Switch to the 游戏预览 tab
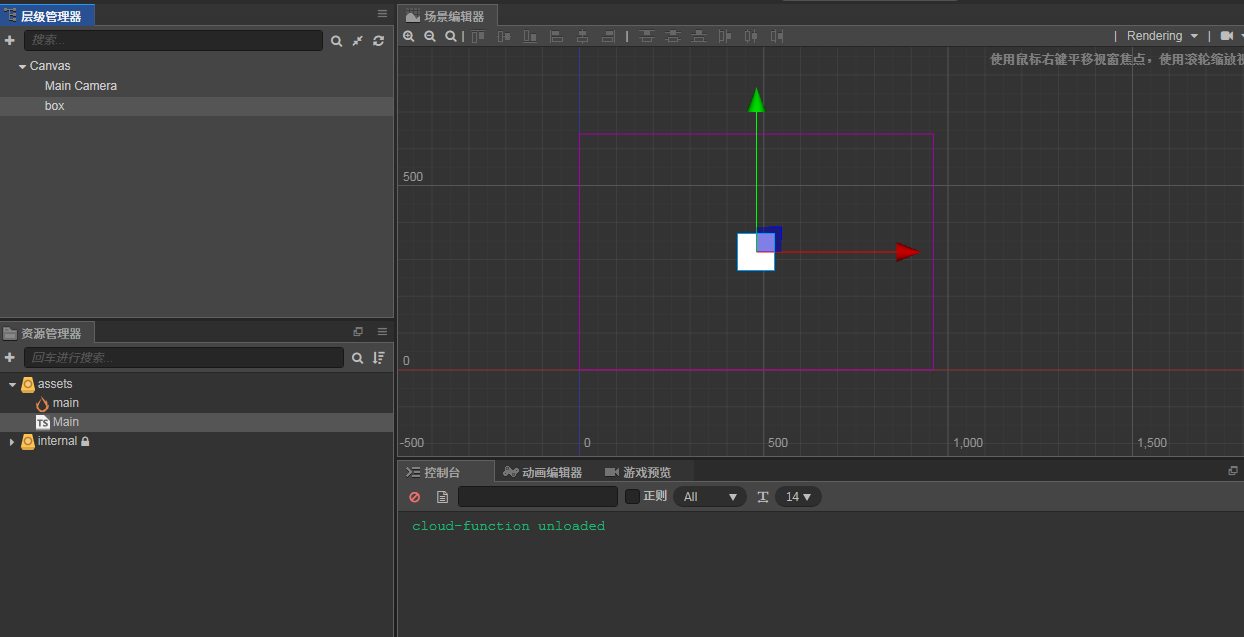 [x=638, y=472]
